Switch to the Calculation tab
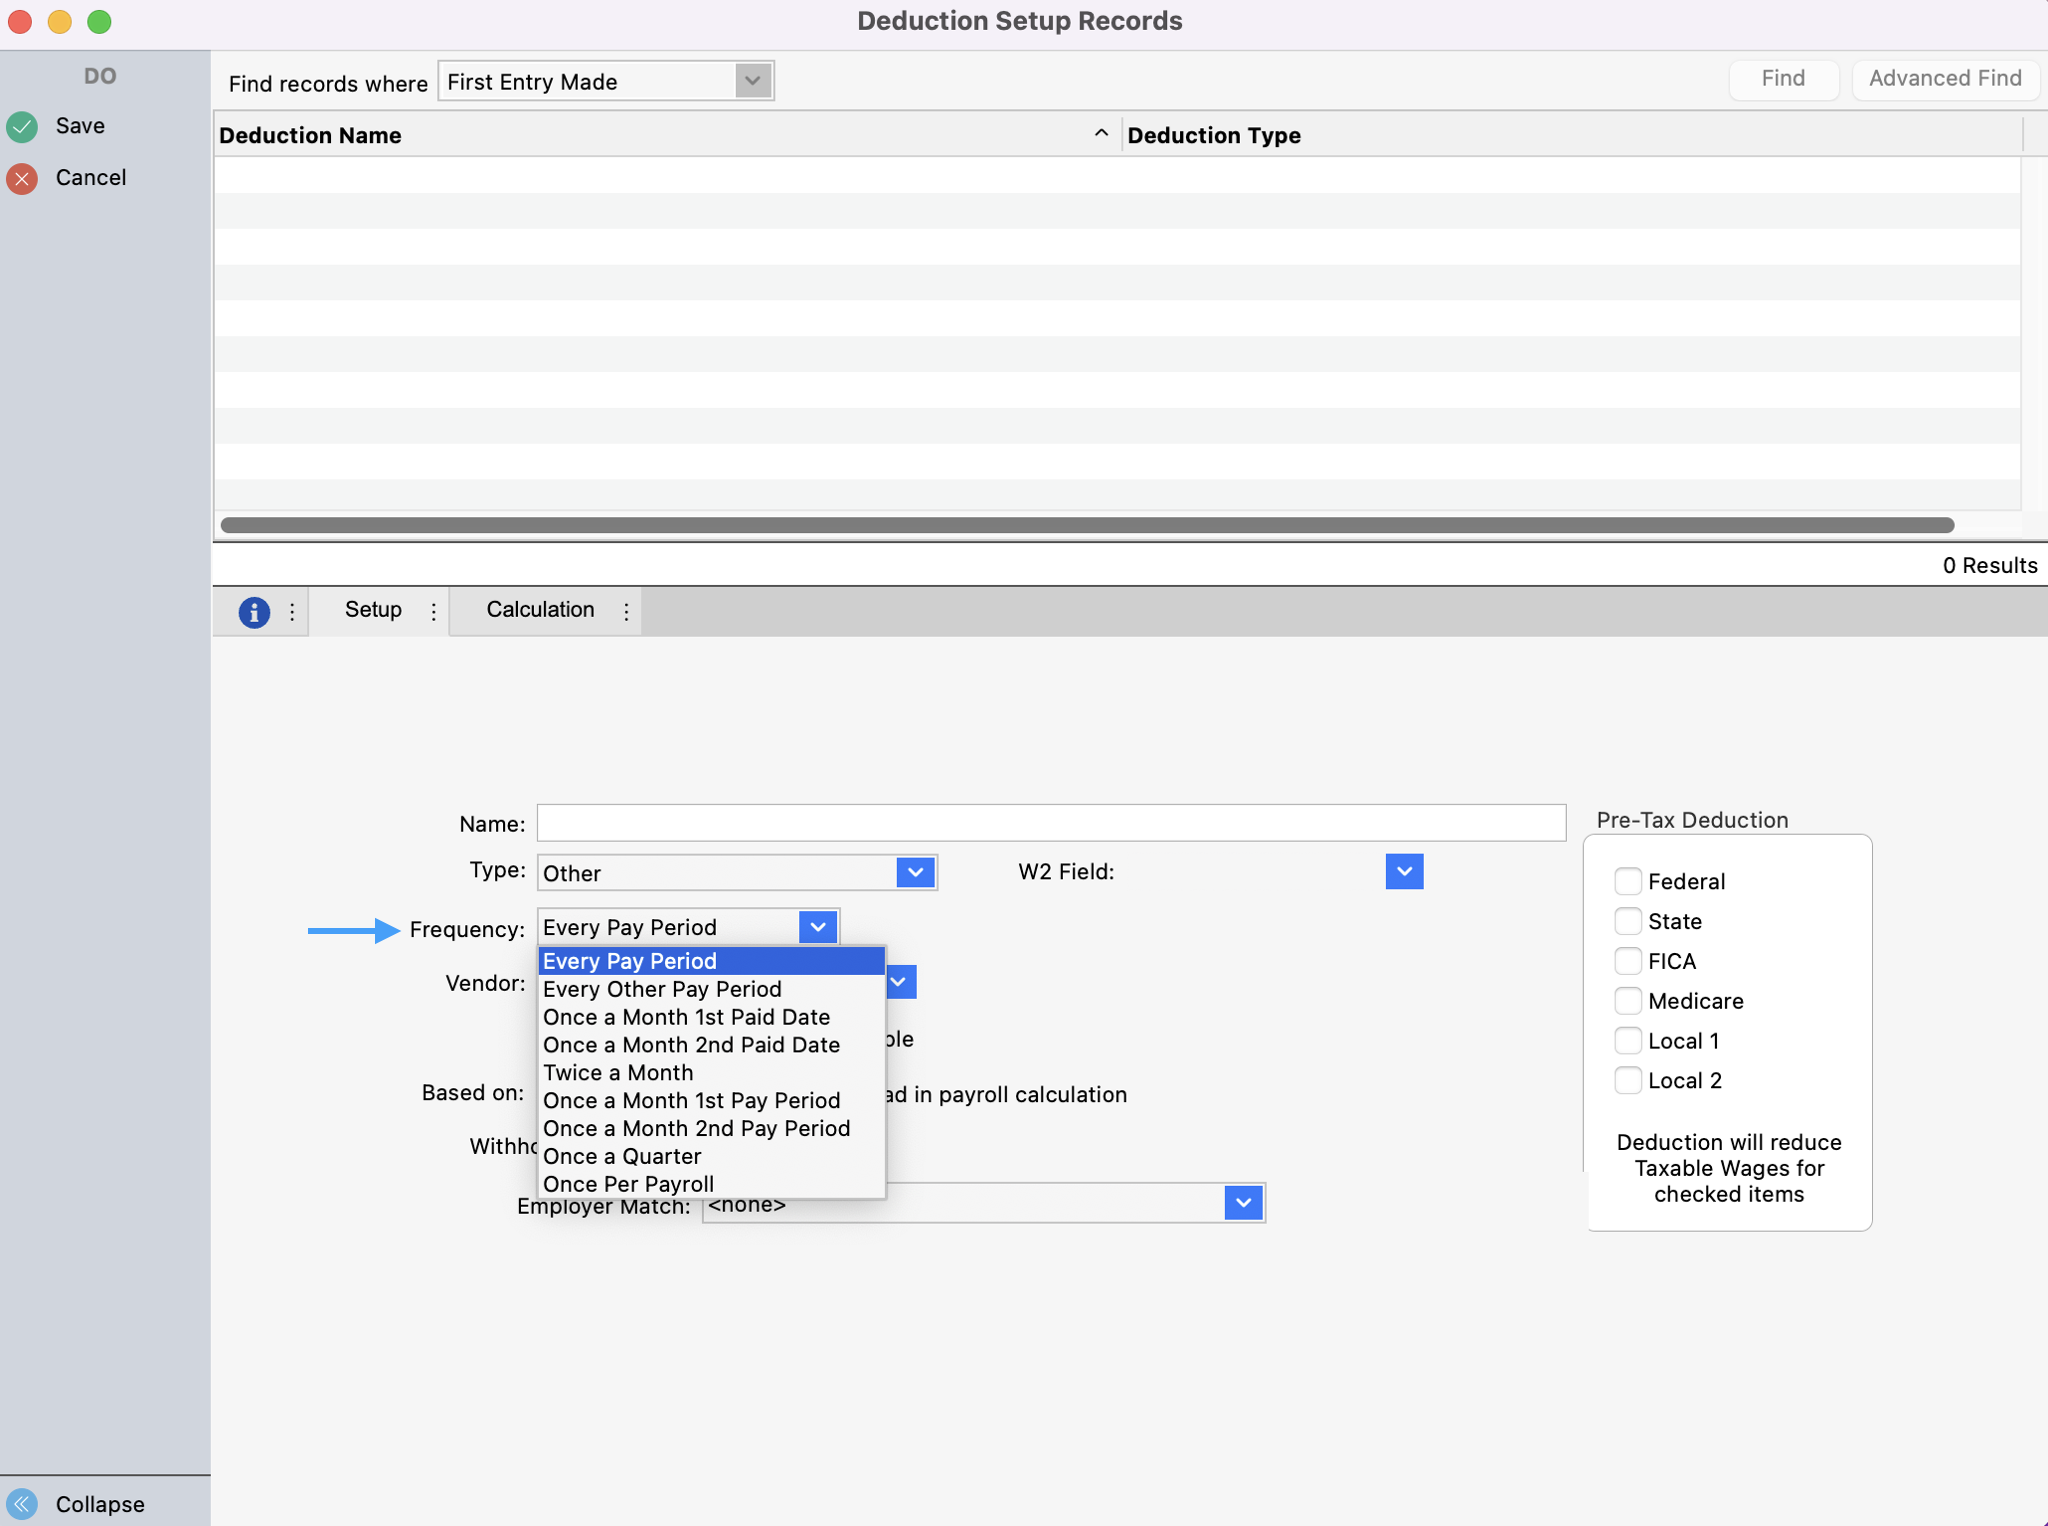This screenshot has height=1526, width=2048. pos(540,610)
